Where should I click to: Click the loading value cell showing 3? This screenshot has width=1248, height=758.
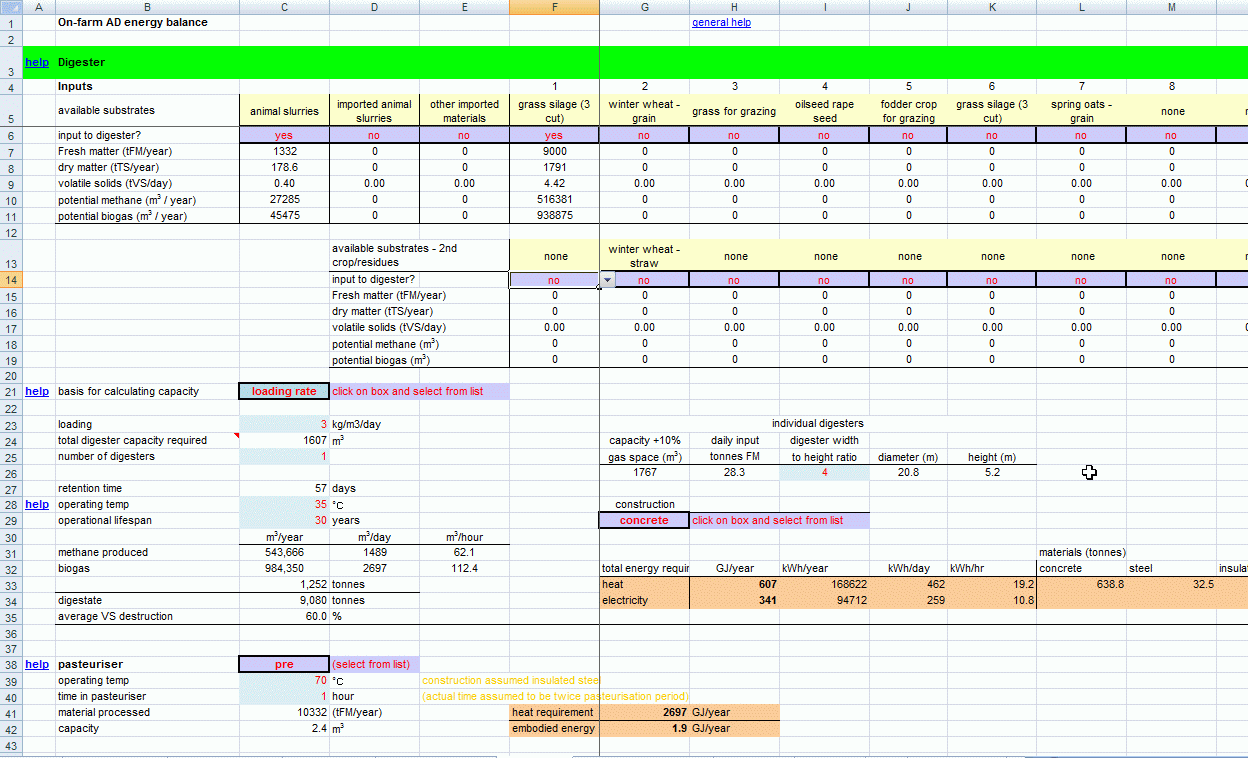(284, 424)
